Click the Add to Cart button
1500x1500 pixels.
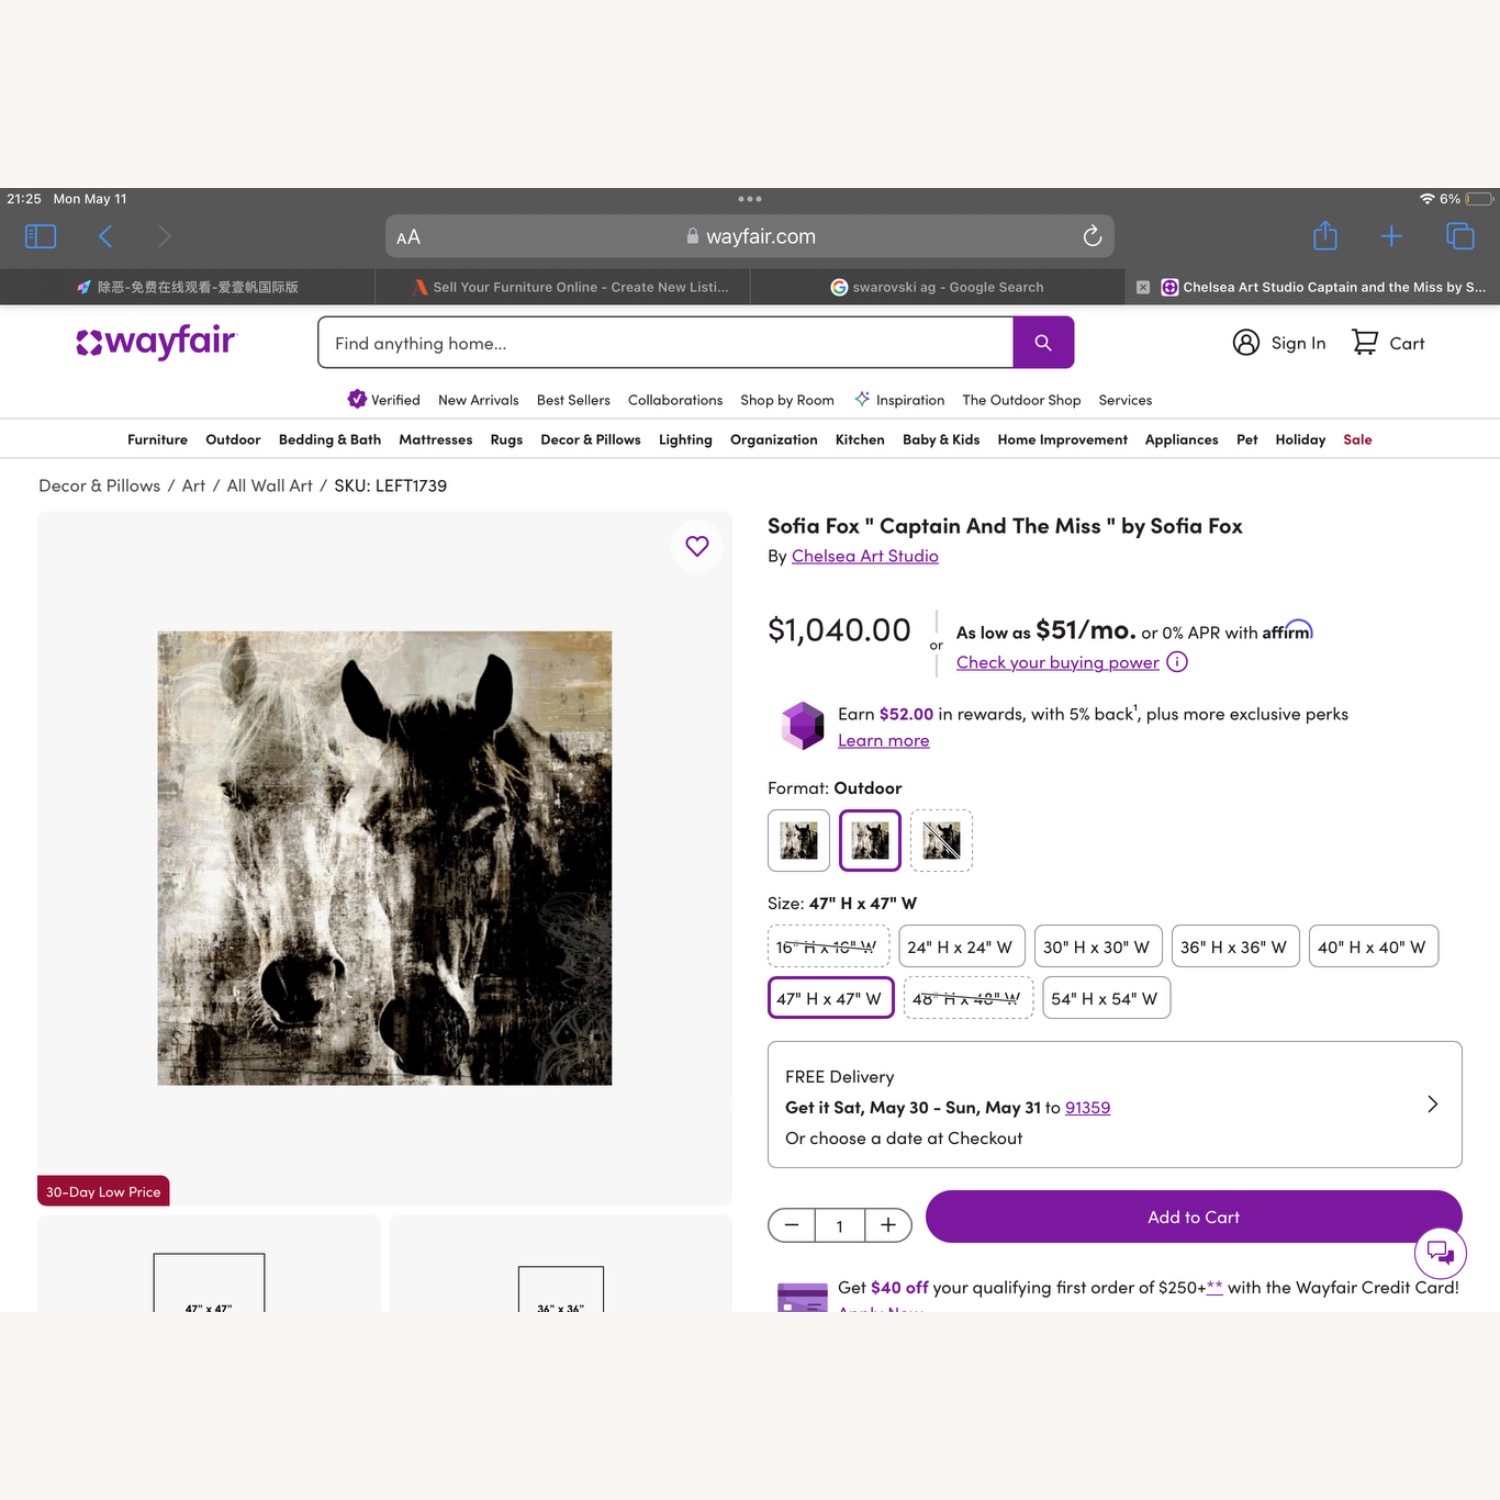click(x=1194, y=1217)
